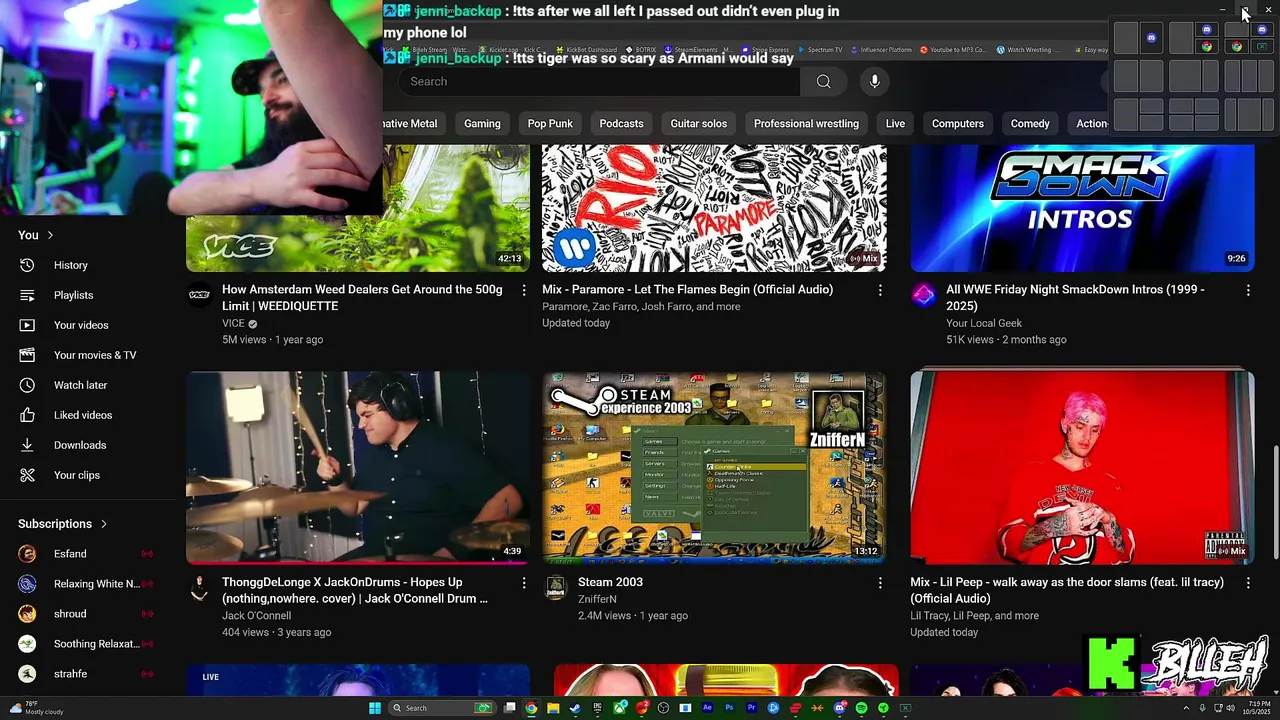Go to Your videos in sidebar
1280x720 pixels.
pos(80,325)
